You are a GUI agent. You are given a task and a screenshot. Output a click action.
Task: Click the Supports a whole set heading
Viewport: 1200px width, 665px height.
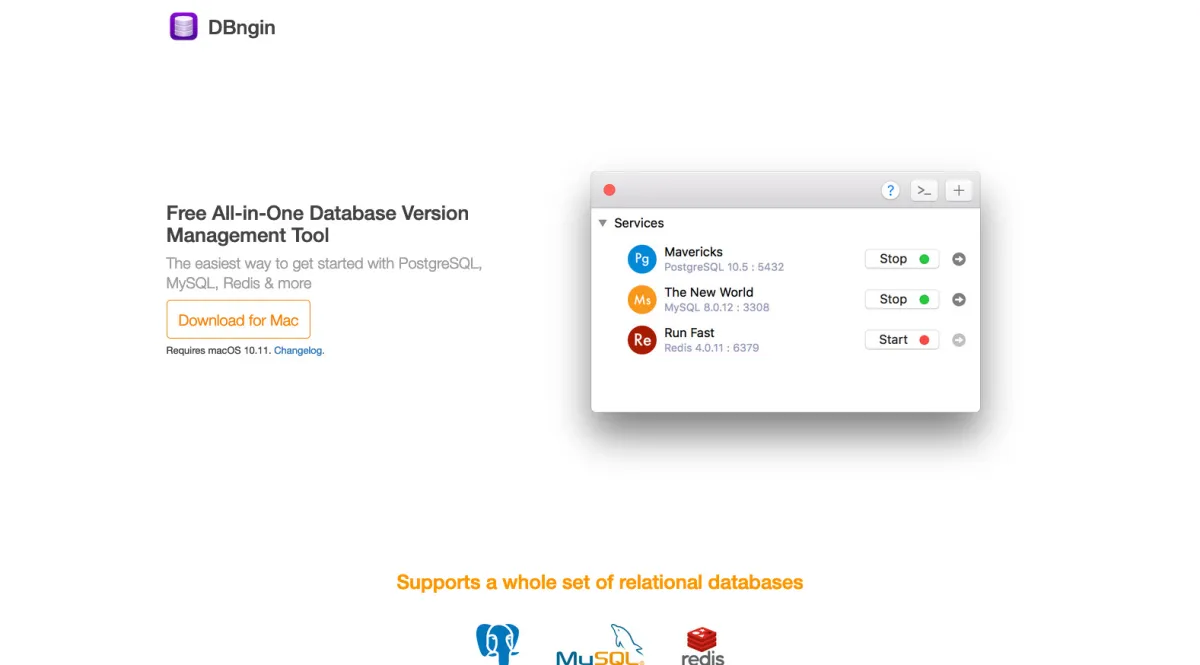pyautogui.click(x=600, y=582)
